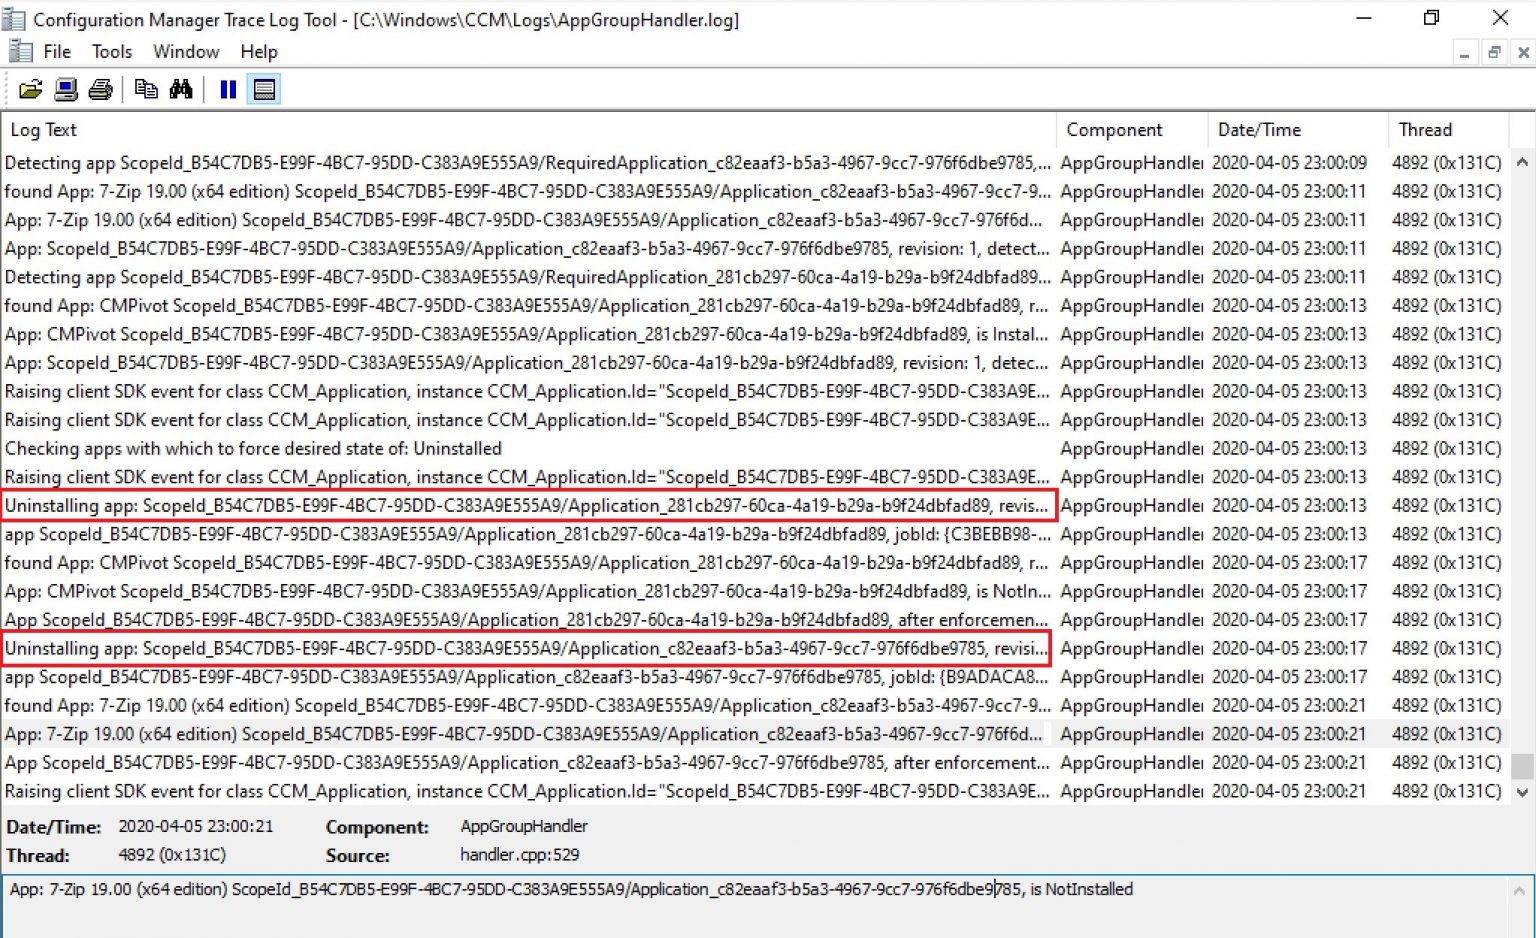Open a log file using the folder icon
The width and height of the screenshot is (1536, 938).
pyautogui.click(x=30, y=89)
